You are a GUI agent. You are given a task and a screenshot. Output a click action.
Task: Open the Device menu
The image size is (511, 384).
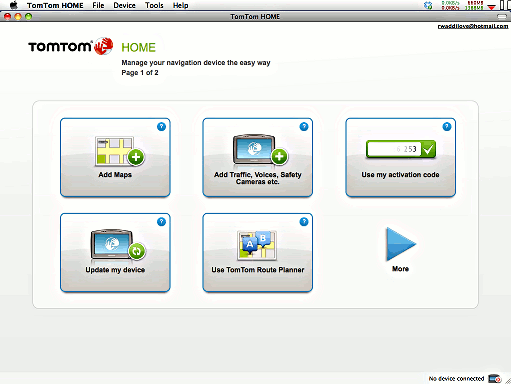pos(124,5)
